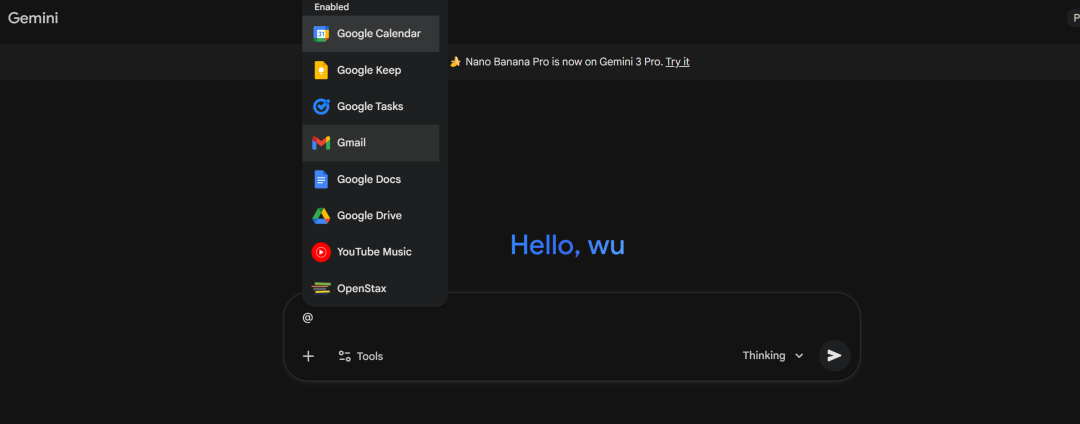
Task: Pick Google Drive from the menu
Action: (x=371, y=215)
